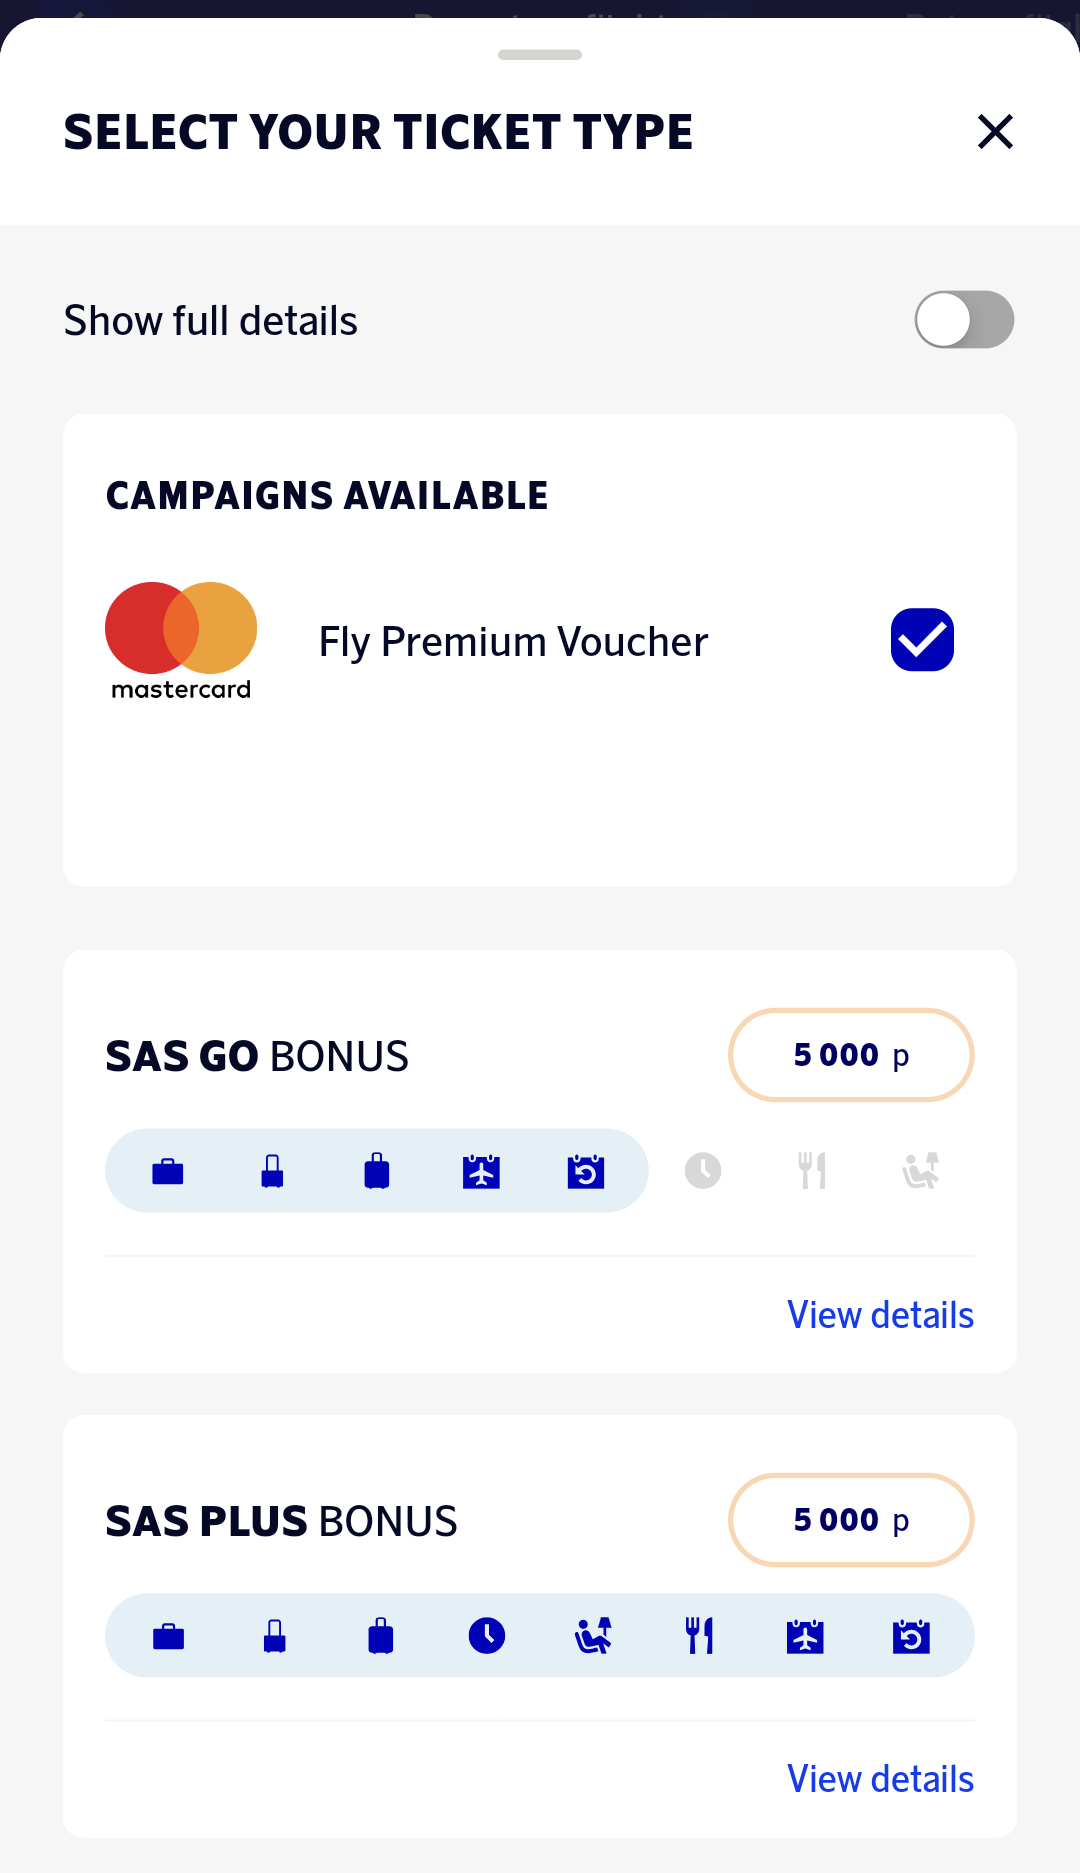The height and width of the screenshot is (1873, 1080).
Task: Click the greyed-out fast track clock in SAS GO
Action: pyautogui.click(x=703, y=1171)
